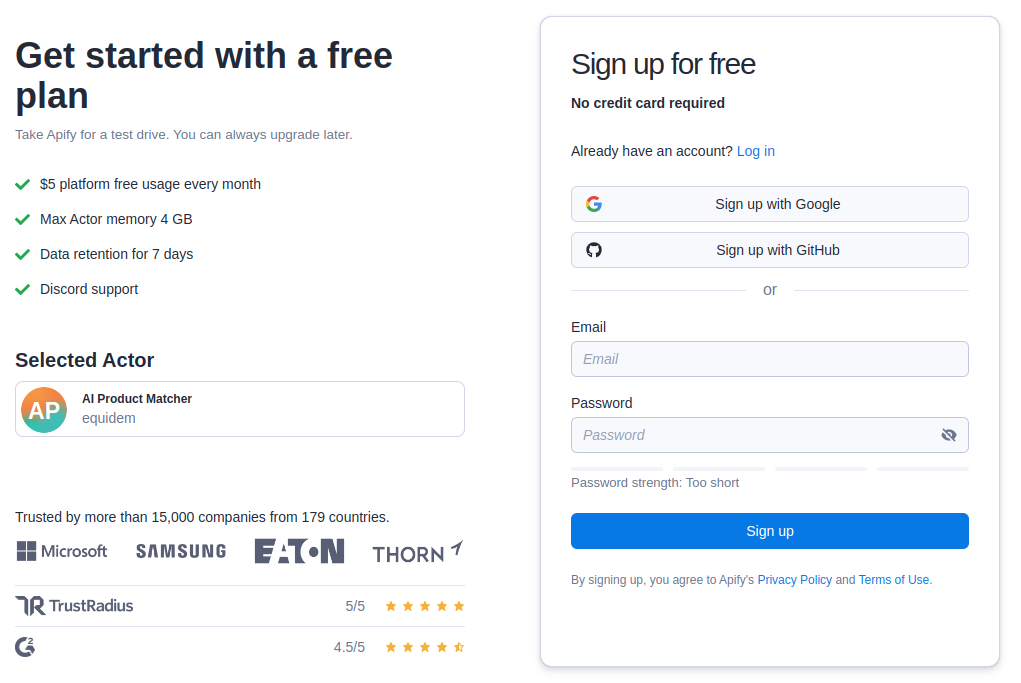
Task: Toggle password visibility with the eye icon
Action: 948,435
